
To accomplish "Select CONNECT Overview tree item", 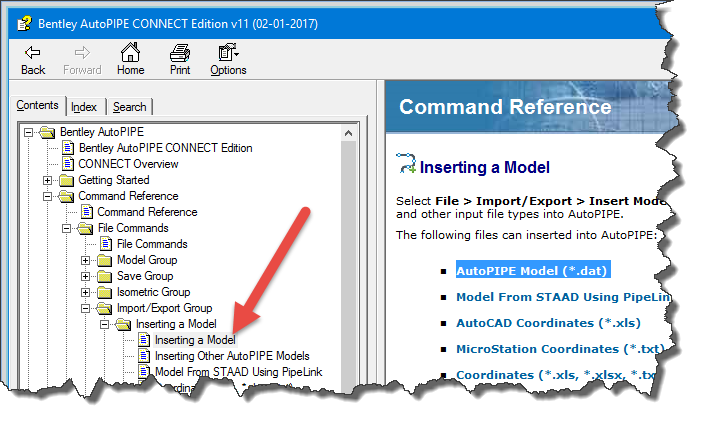I will [x=128, y=164].
